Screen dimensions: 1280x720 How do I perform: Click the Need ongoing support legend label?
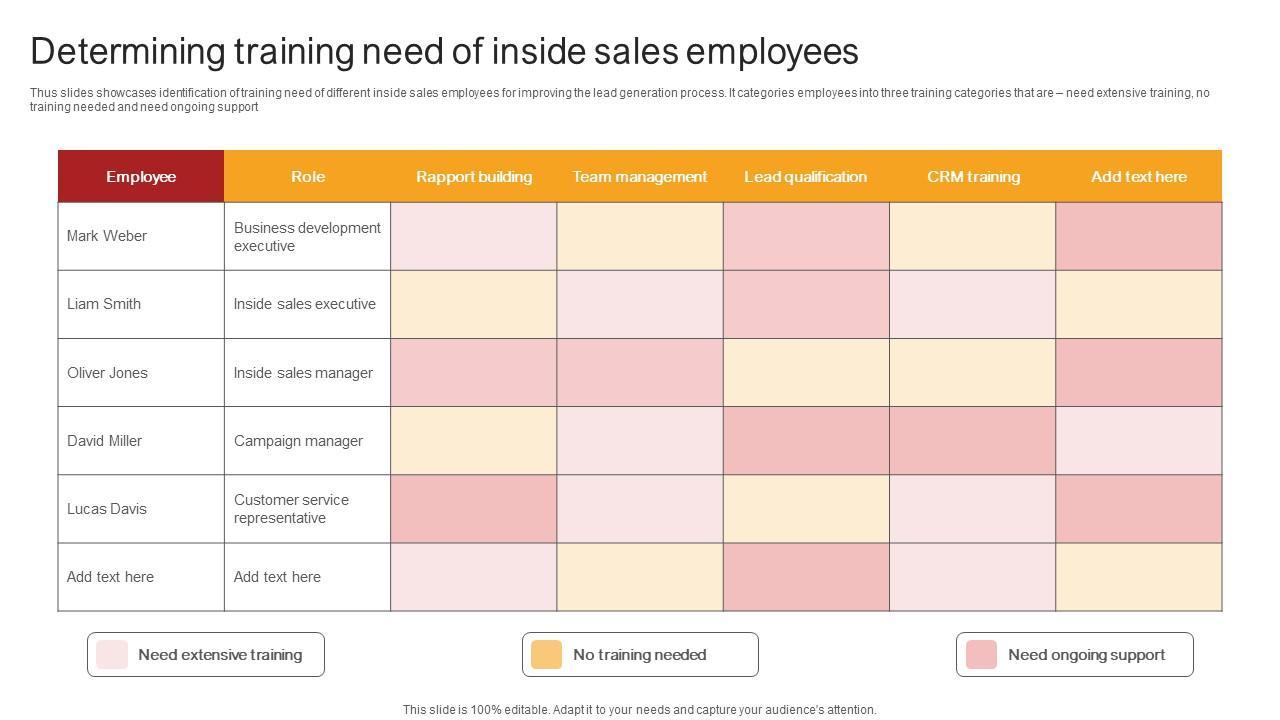click(x=1086, y=655)
